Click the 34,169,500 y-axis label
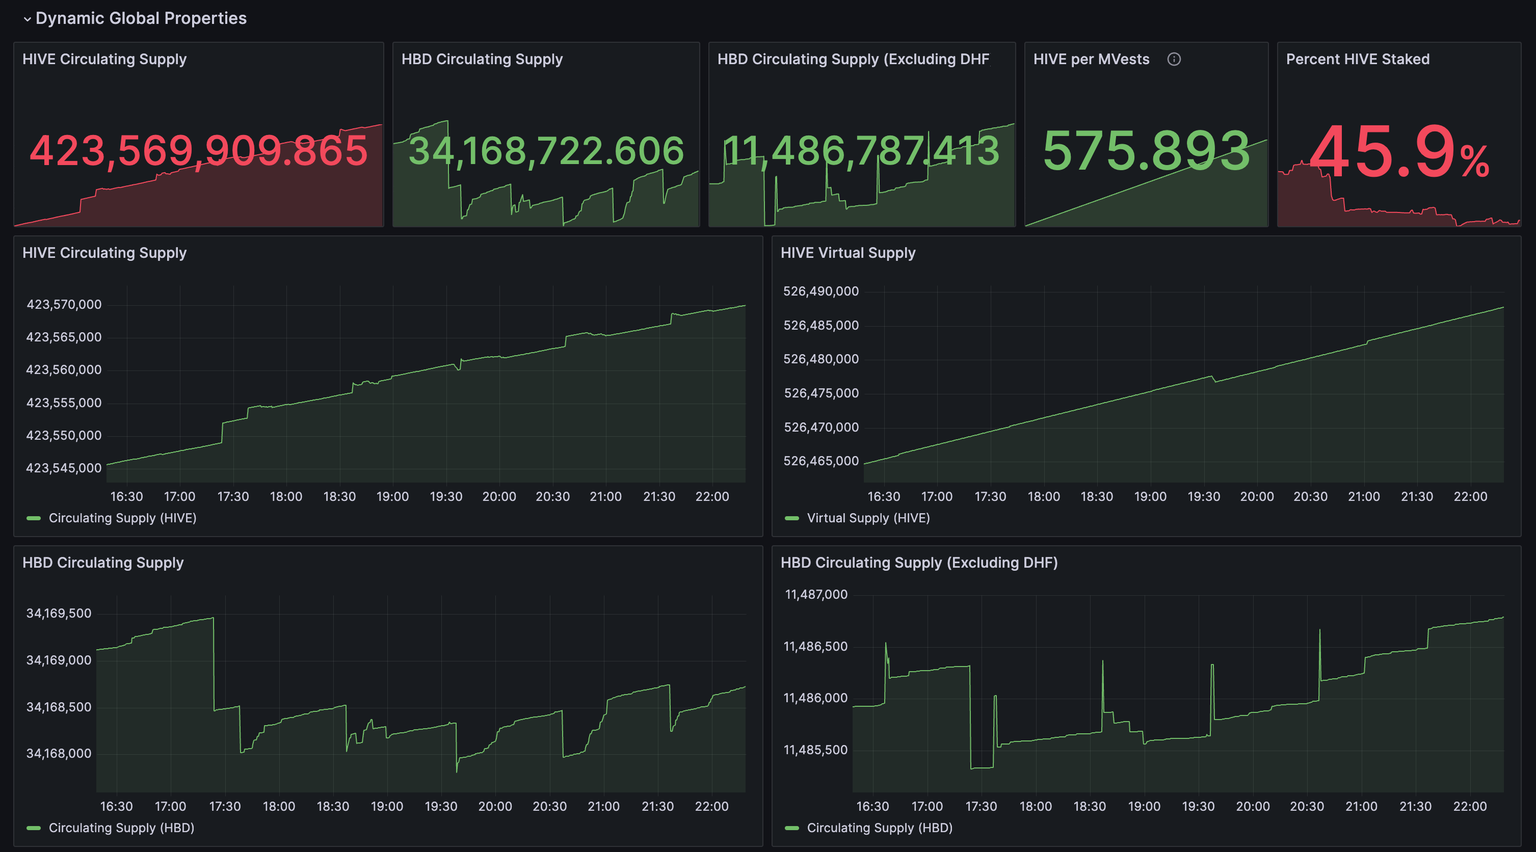The image size is (1536, 852). click(x=59, y=613)
